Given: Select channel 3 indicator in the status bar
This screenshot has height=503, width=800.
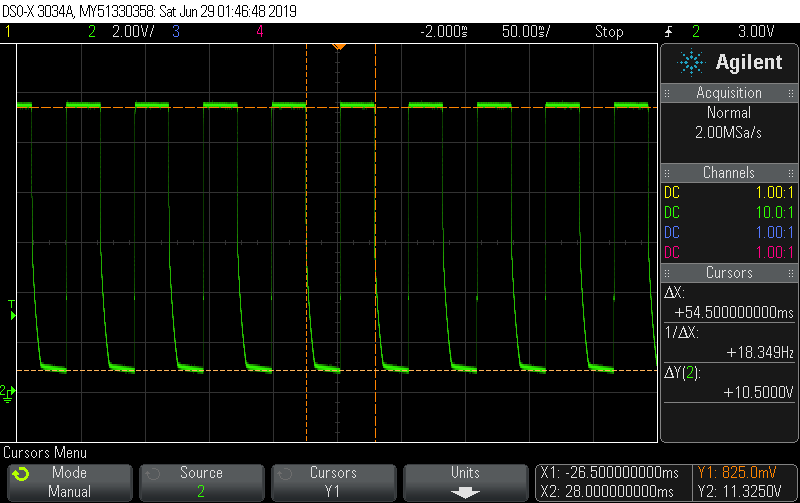Looking at the screenshot, I should (x=176, y=32).
